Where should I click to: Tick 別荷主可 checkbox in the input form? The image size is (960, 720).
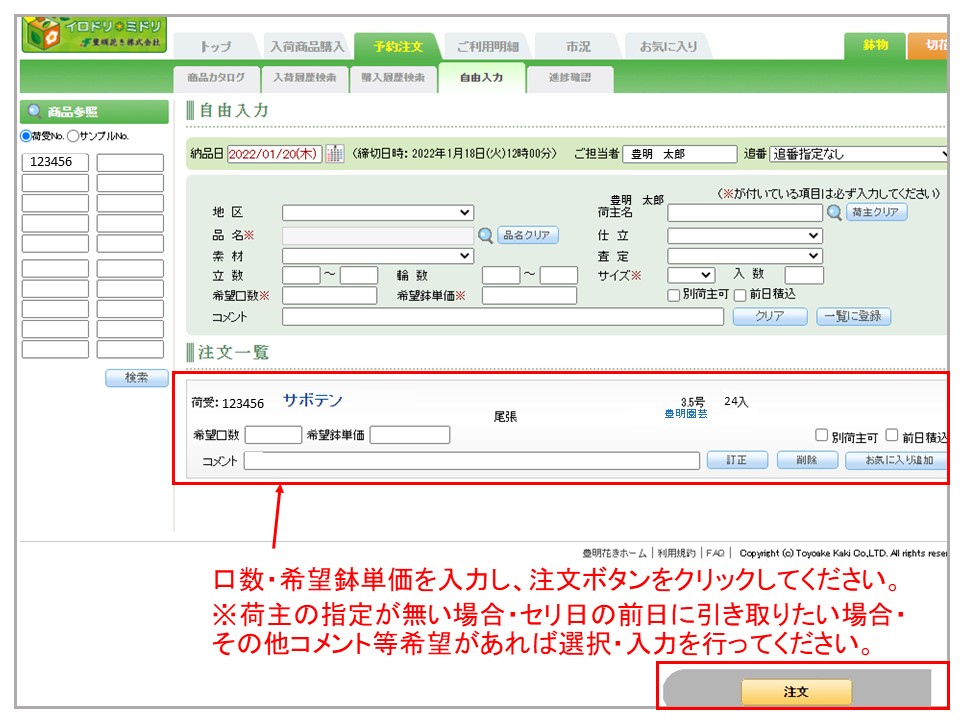673,295
